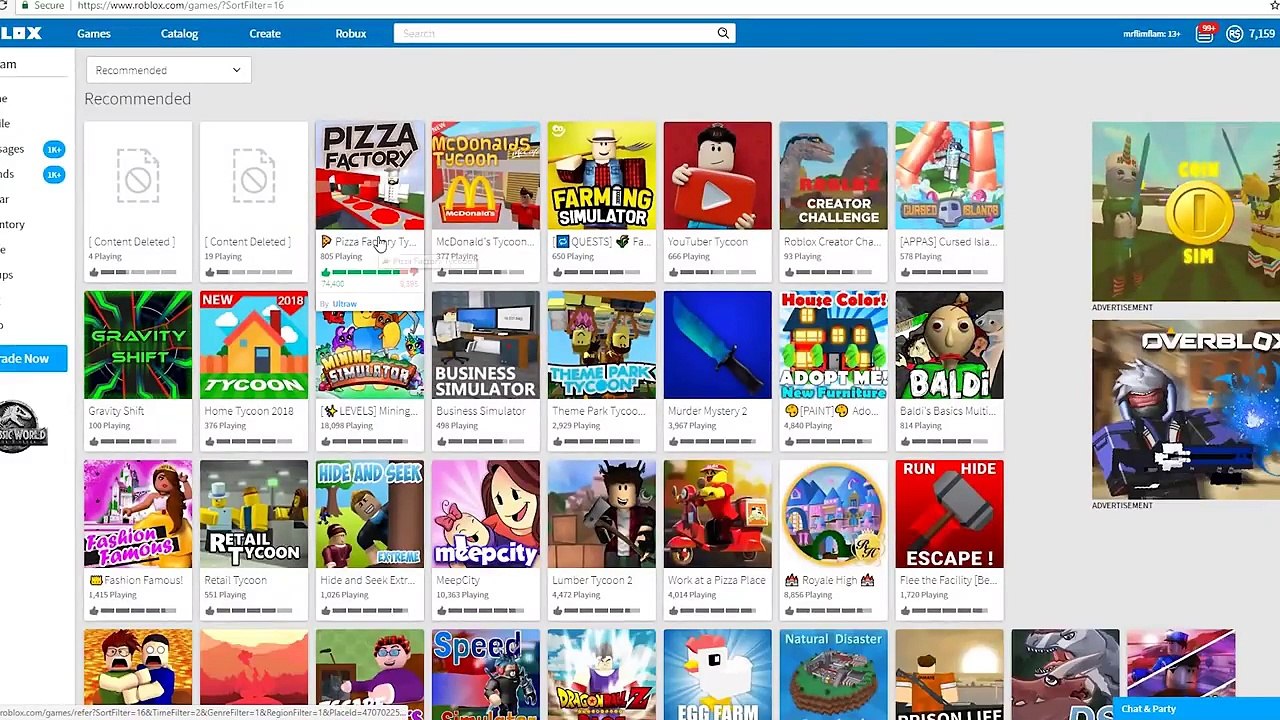Image resolution: width=1280 pixels, height=720 pixels.
Task: Click the Pizza Factory rating bar
Action: click(x=370, y=272)
